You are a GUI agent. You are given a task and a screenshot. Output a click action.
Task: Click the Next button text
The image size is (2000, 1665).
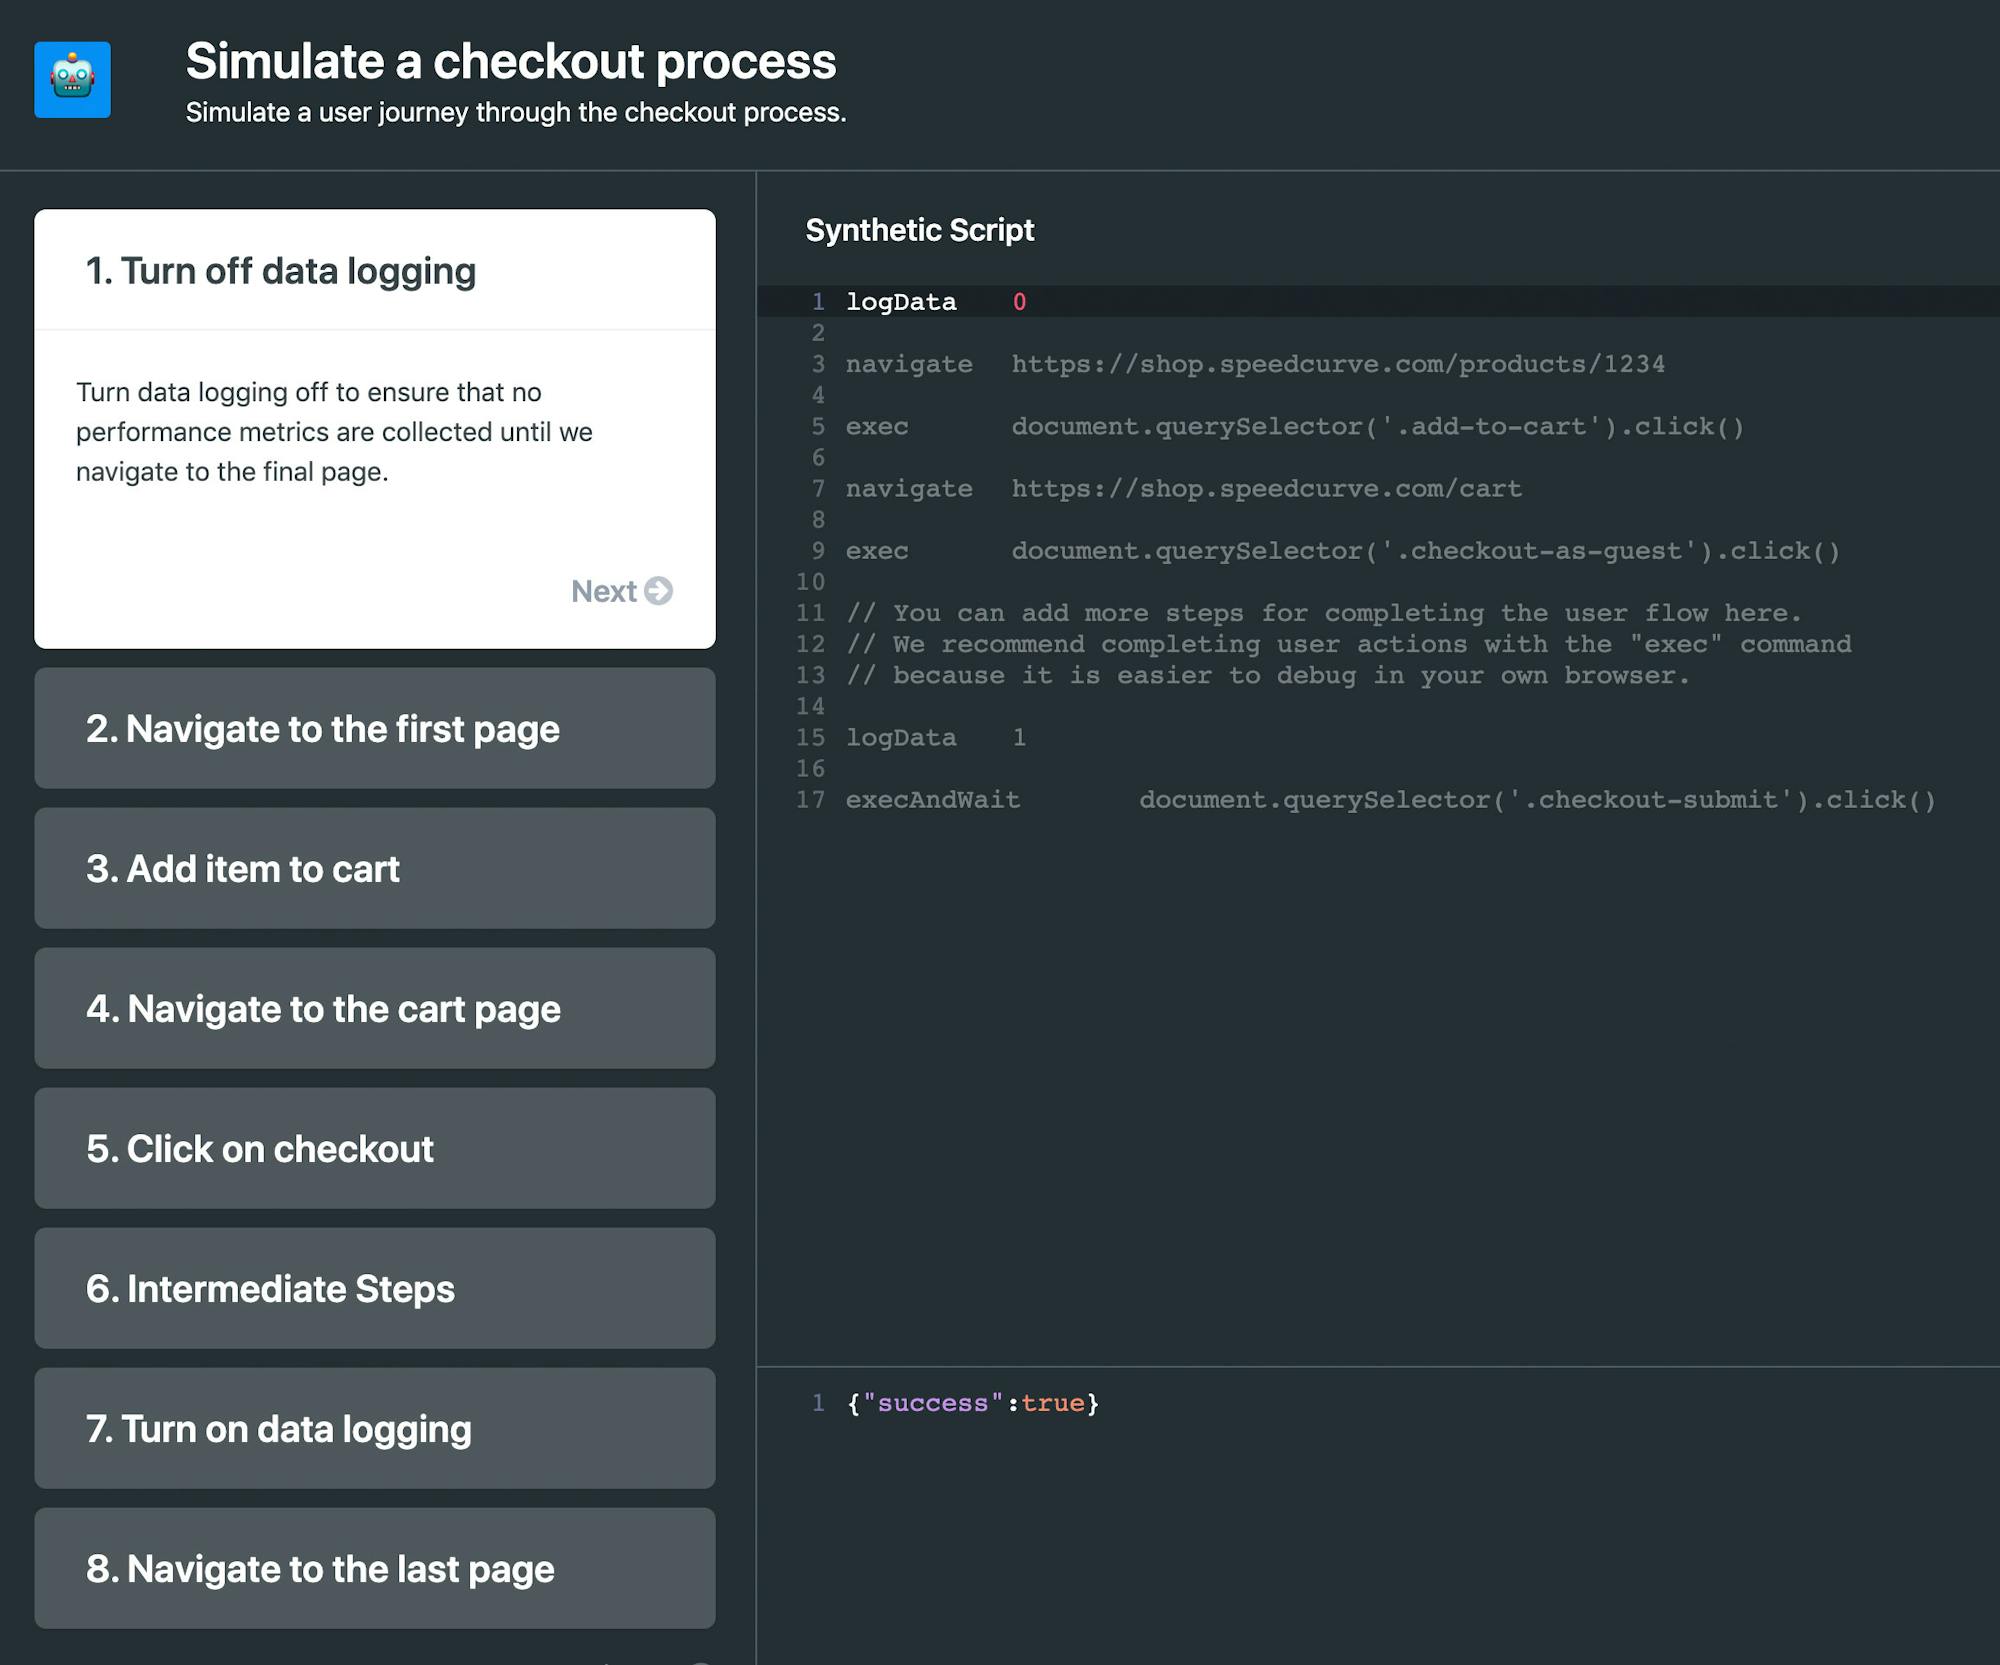[603, 591]
